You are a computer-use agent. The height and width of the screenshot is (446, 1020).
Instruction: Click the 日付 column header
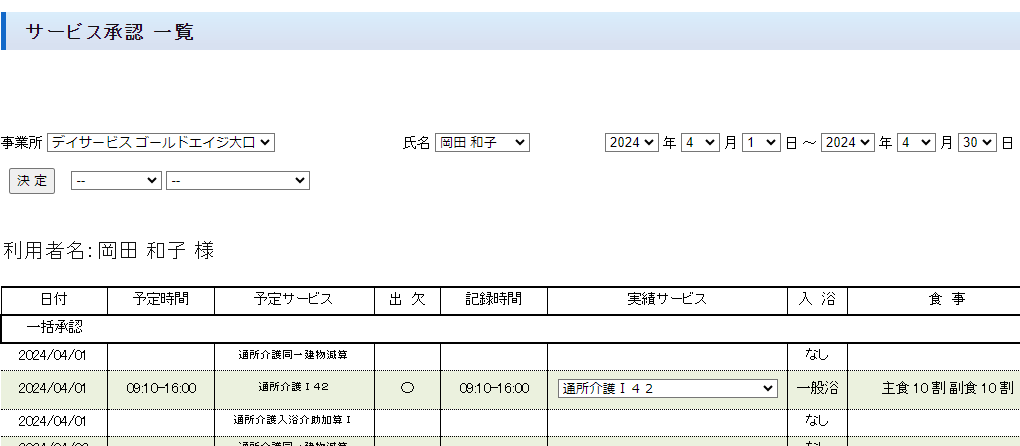click(x=54, y=299)
